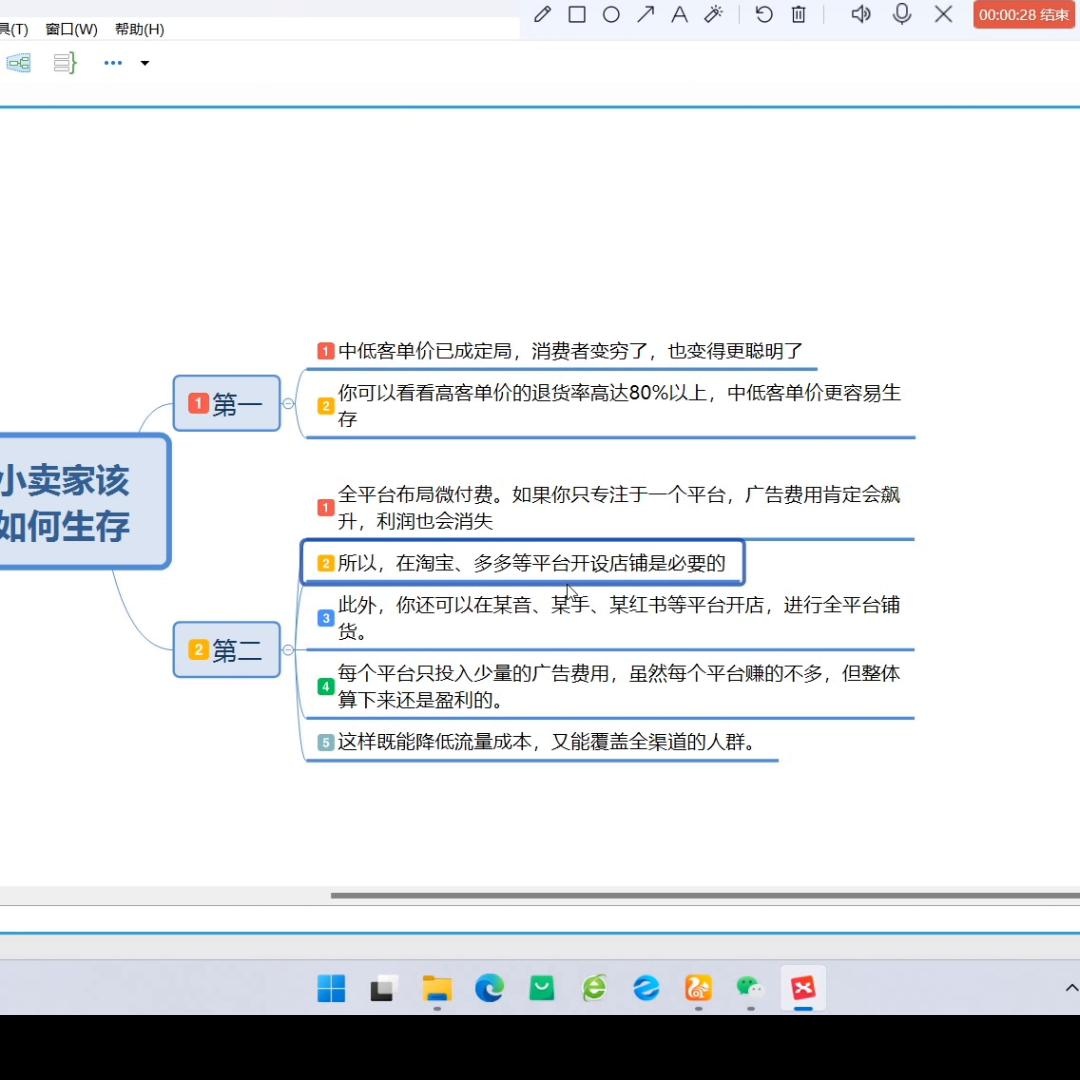The width and height of the screenshot is (1080, 1080).
Task: Click priority 2 marker on 退货率 subtopic
Action: pos(326,406)
